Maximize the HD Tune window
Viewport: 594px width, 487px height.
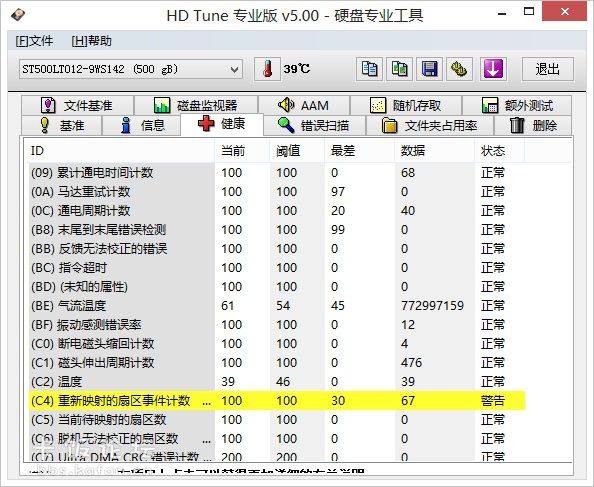click(x=529, y=12)
